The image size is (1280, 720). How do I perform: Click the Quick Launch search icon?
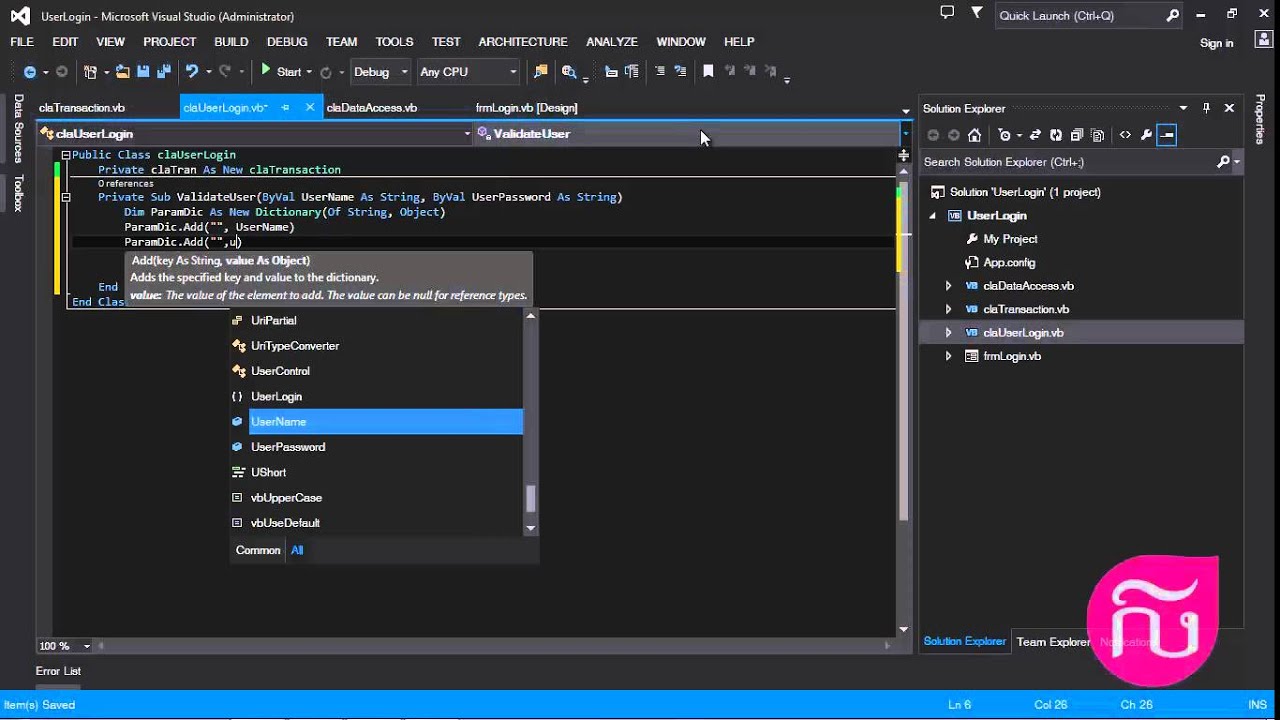(1173, 16)
